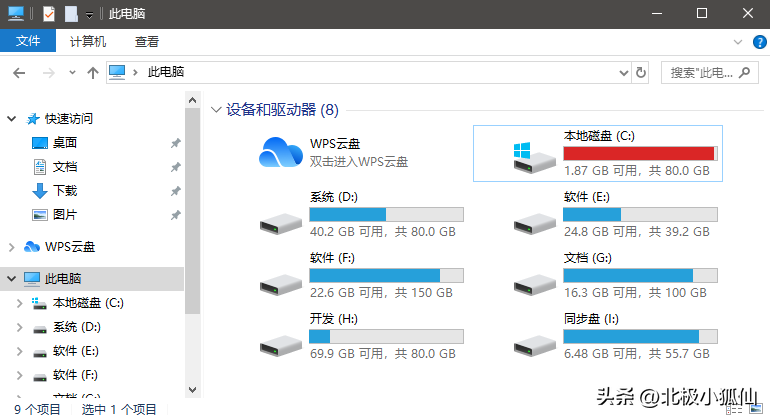770x419 pixels.
Task: Select the 文档 (G:) drive icon
Action: pos(534,284)
